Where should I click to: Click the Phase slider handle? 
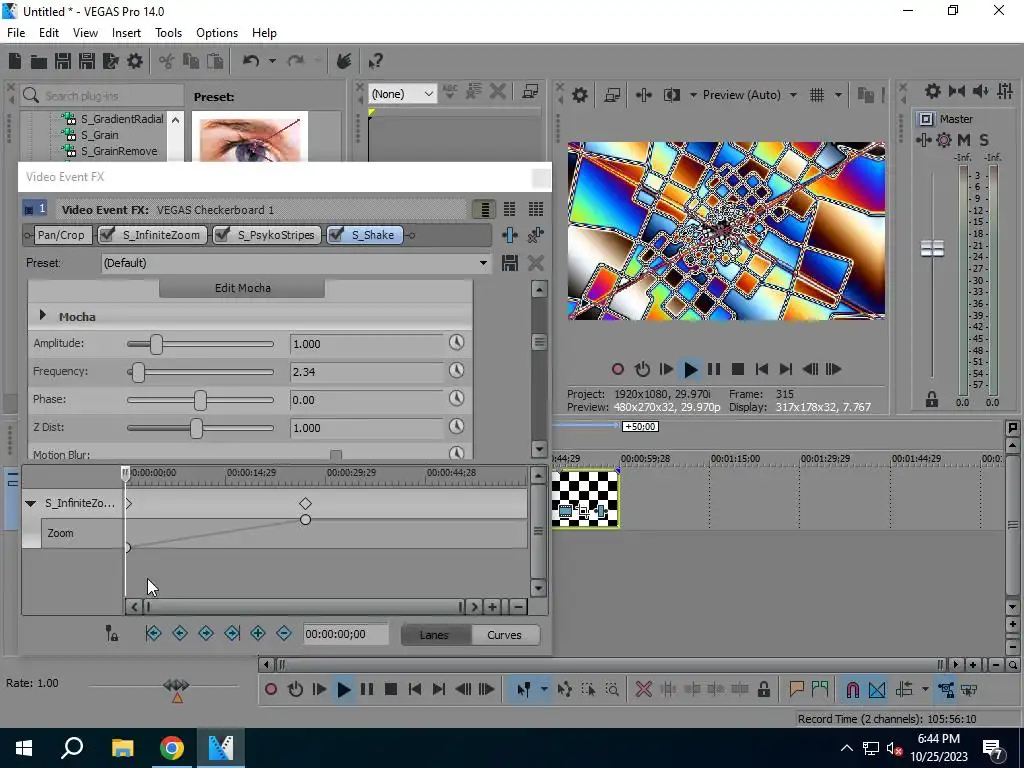[x=200, y=400]
